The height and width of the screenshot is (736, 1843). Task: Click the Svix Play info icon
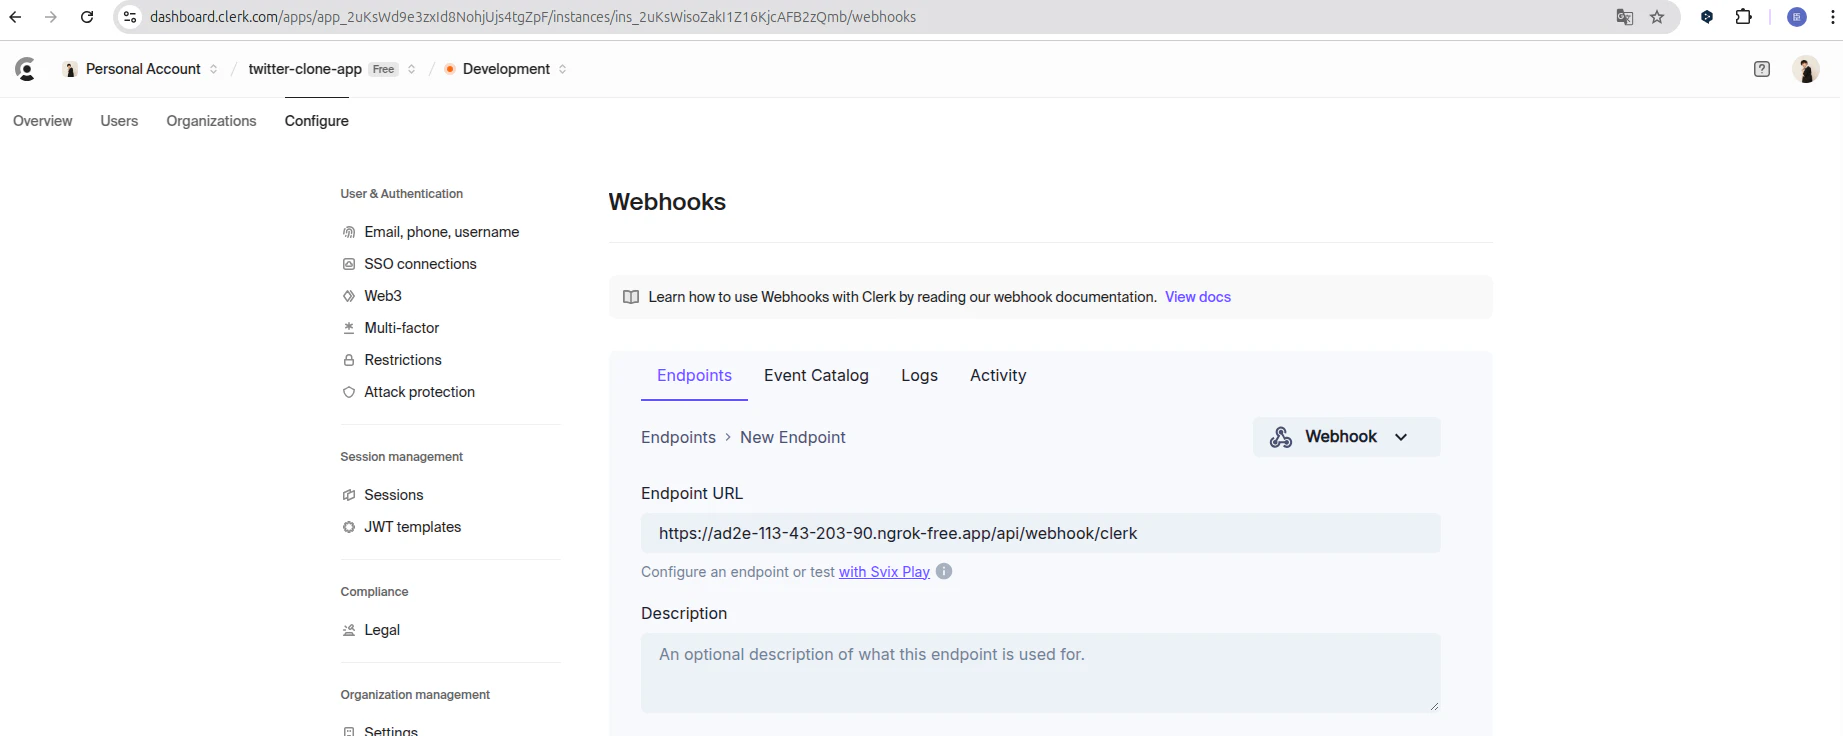pos(944,572)
